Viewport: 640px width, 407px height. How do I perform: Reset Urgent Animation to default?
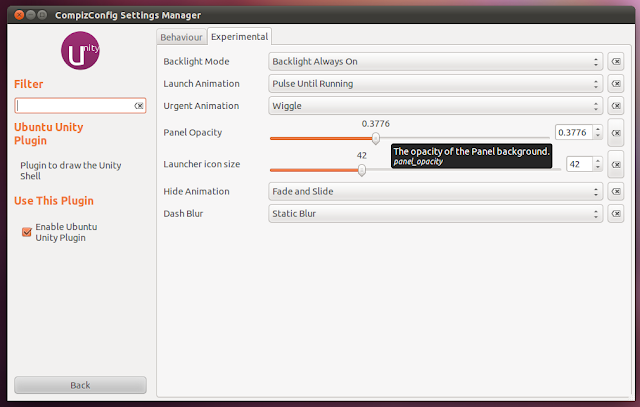click(x=616, y=106)
